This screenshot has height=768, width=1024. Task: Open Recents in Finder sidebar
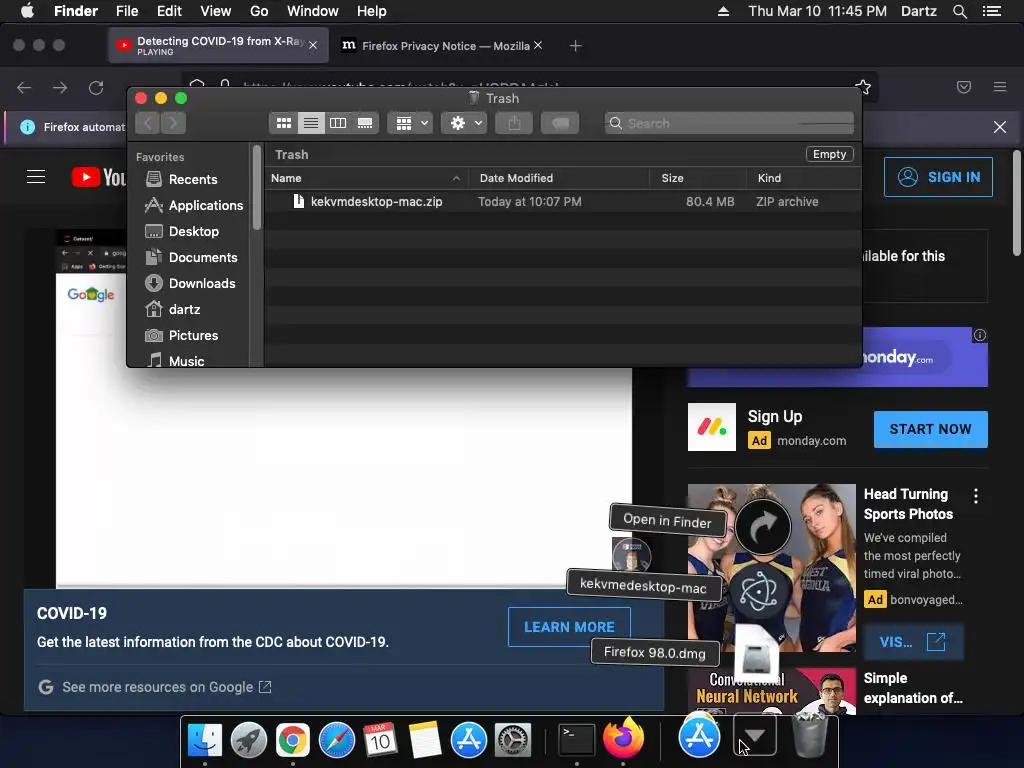[x=193, y=180]
